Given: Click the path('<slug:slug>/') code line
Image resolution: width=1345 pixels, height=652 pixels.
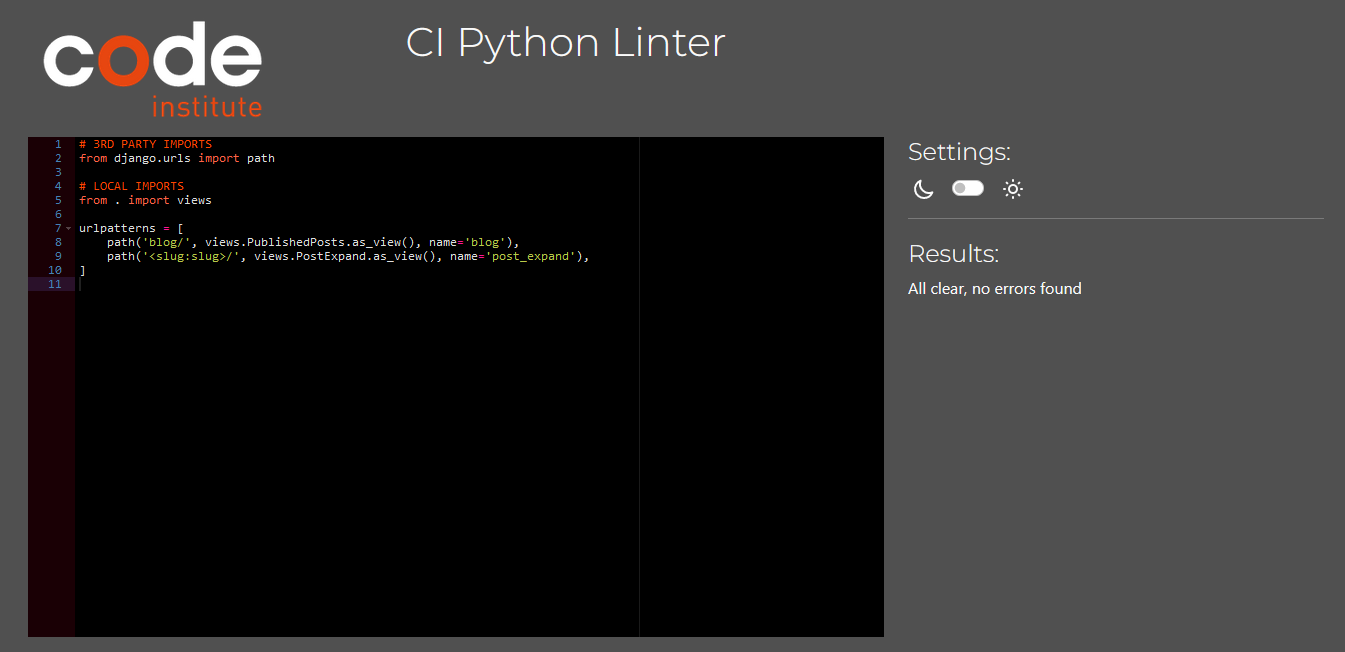Looking at the screenshot, I should [x=348, y=256].
